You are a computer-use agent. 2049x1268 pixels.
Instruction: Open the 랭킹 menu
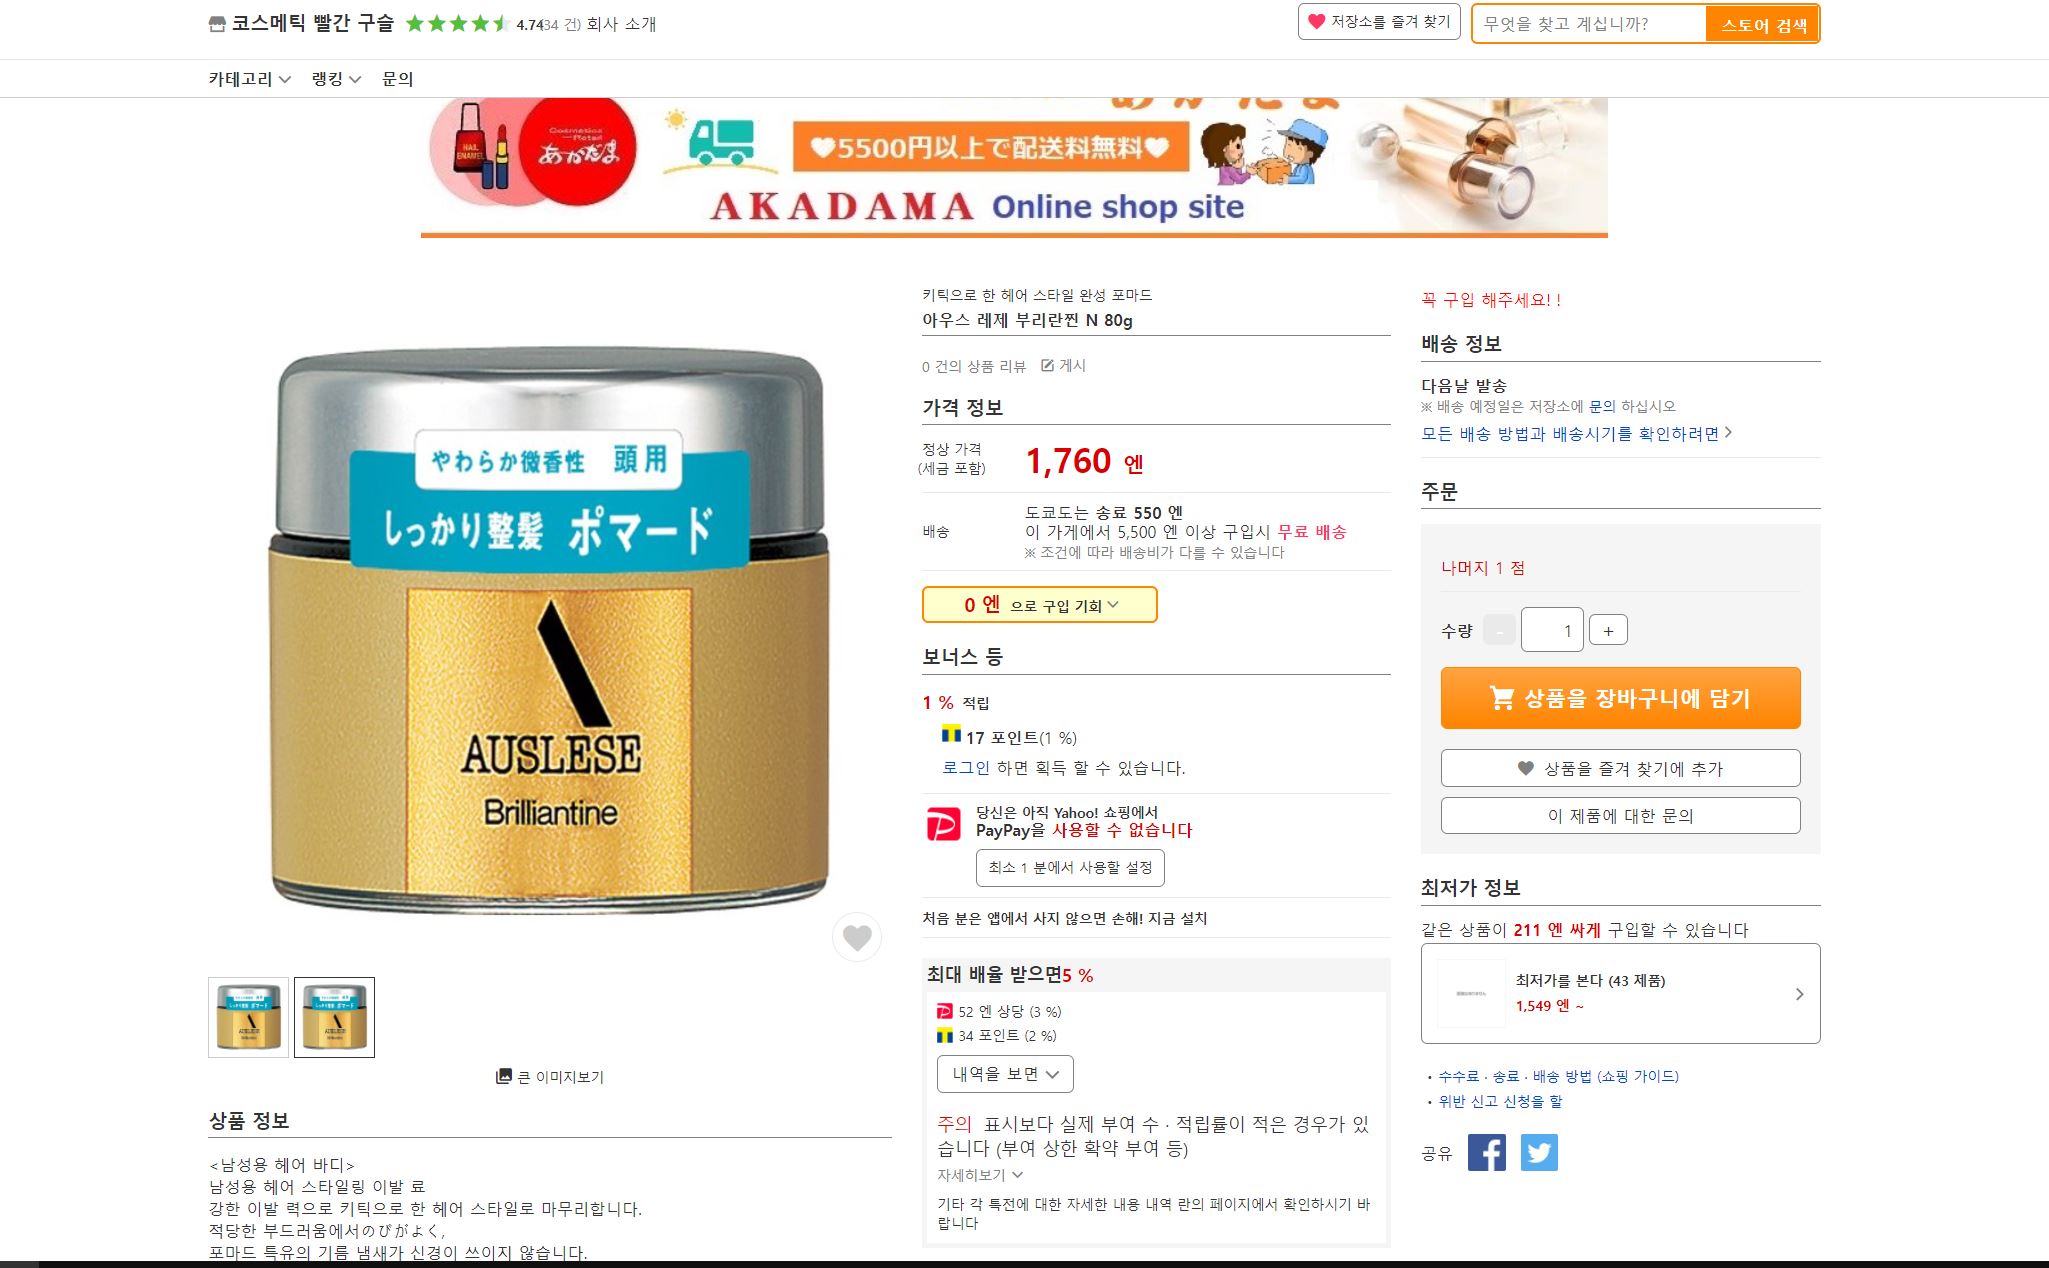336,79
